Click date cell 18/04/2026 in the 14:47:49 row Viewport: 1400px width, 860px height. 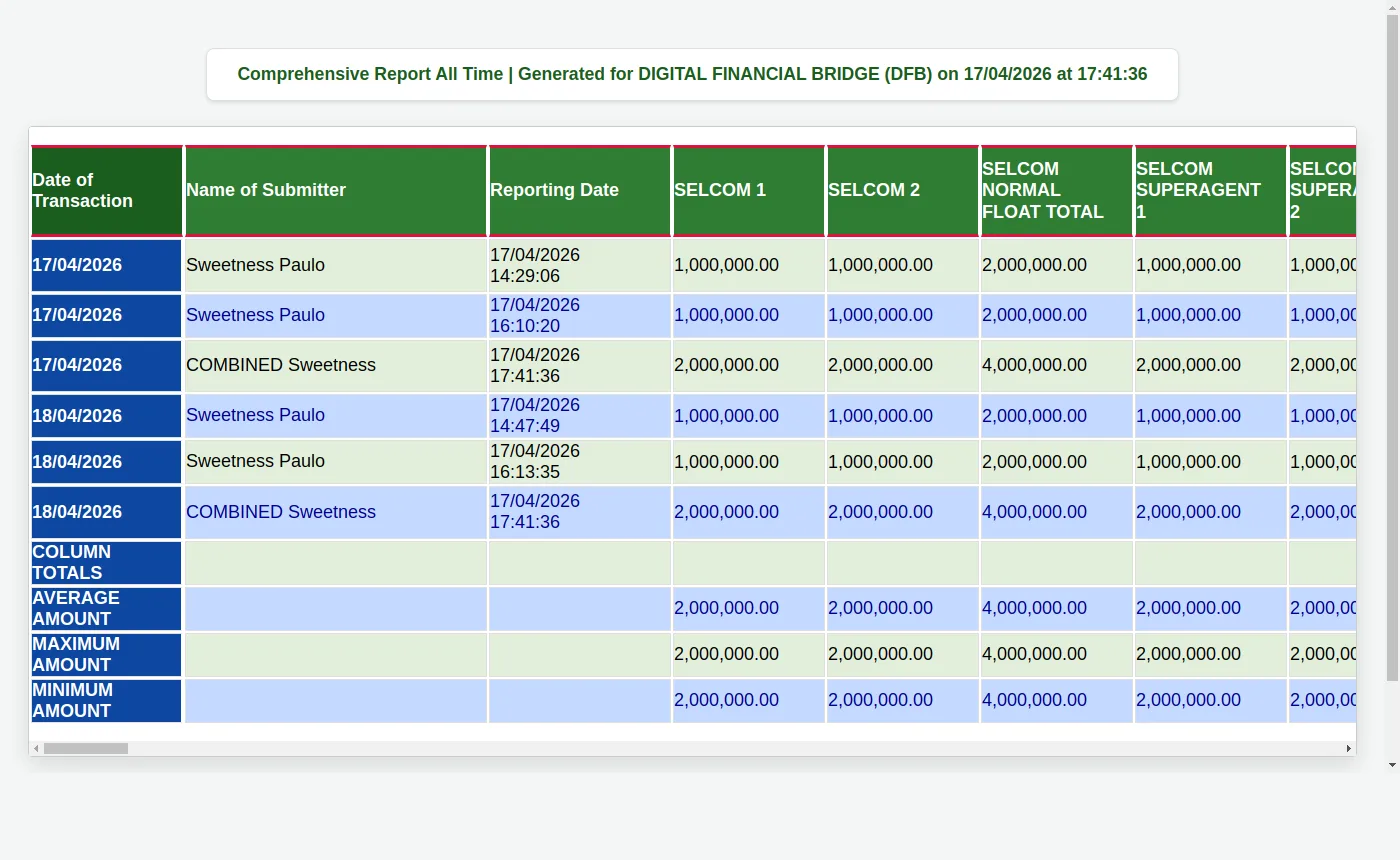click(x=106, y=415)
